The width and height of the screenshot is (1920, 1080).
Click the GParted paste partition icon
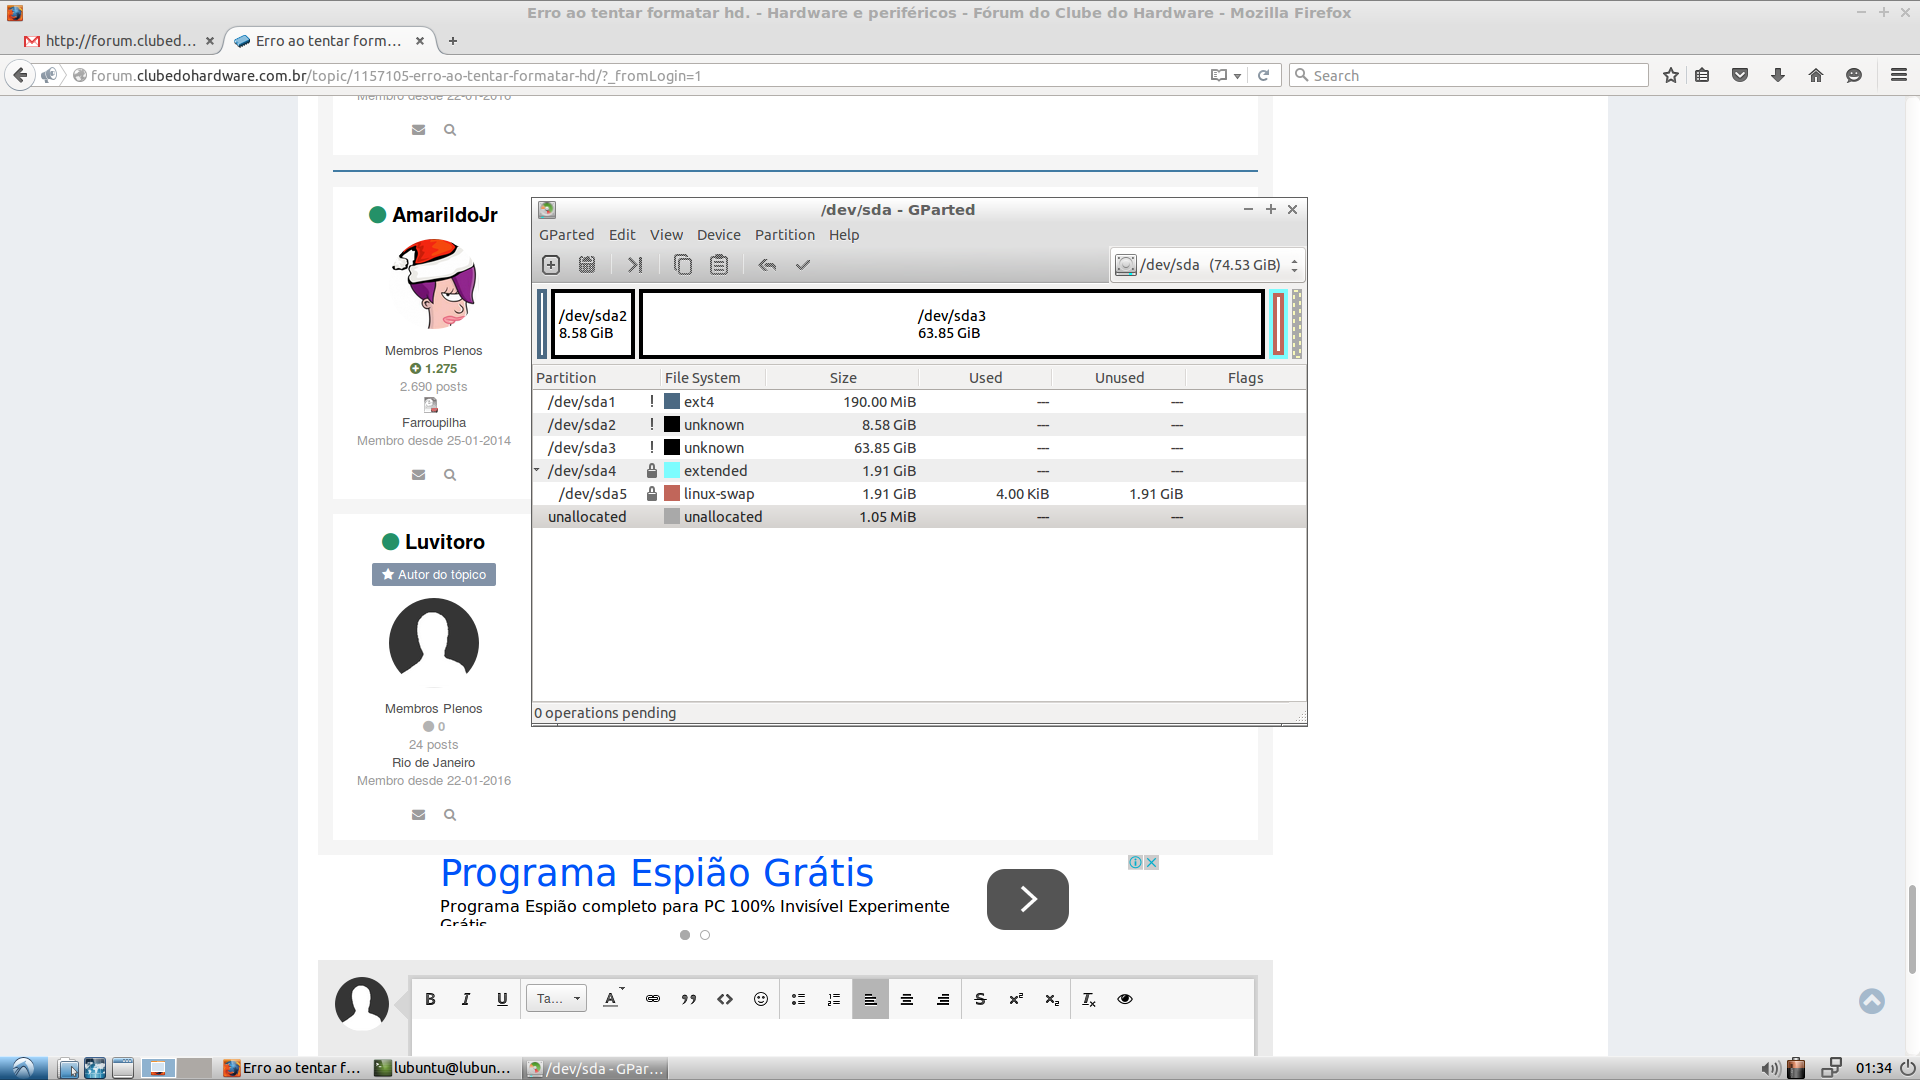[x=719, y=265]
